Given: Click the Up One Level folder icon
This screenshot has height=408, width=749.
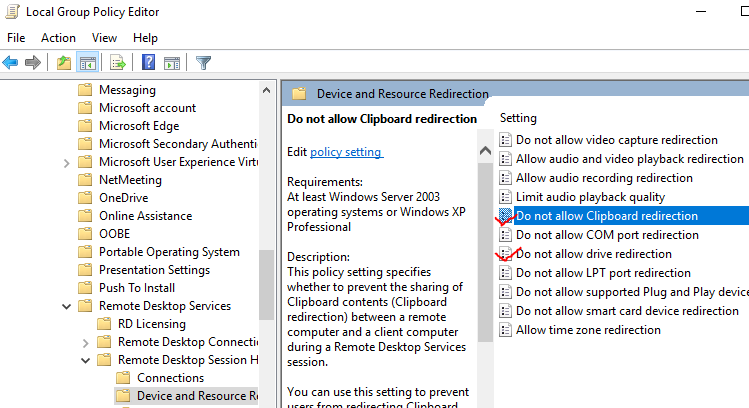Looking at the screenshot, I should tap(64, 62).
